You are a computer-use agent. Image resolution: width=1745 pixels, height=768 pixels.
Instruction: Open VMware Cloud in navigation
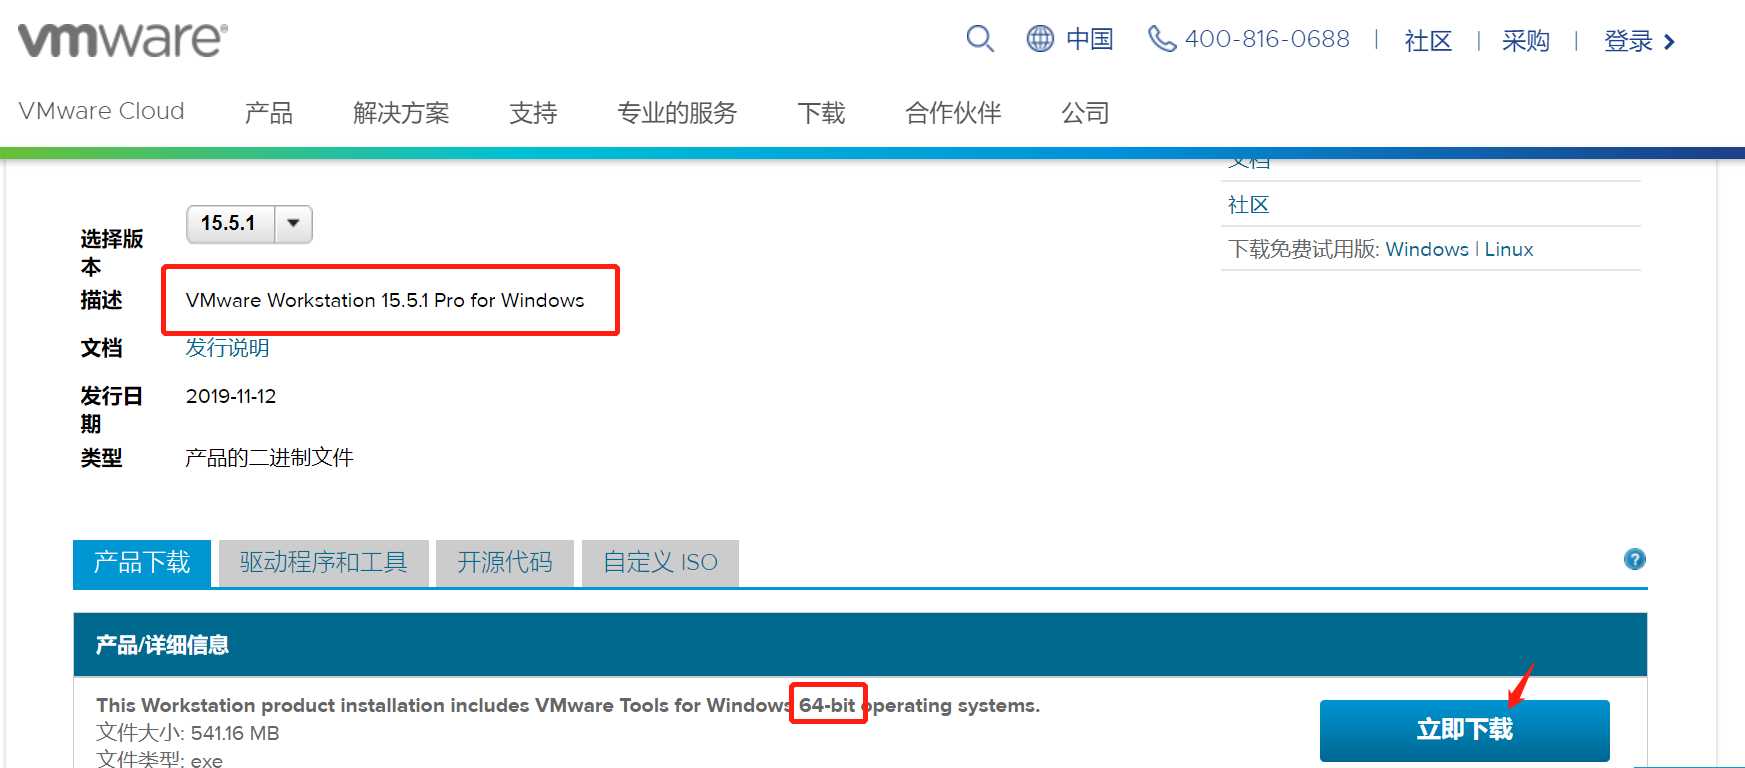pos(101,111)
